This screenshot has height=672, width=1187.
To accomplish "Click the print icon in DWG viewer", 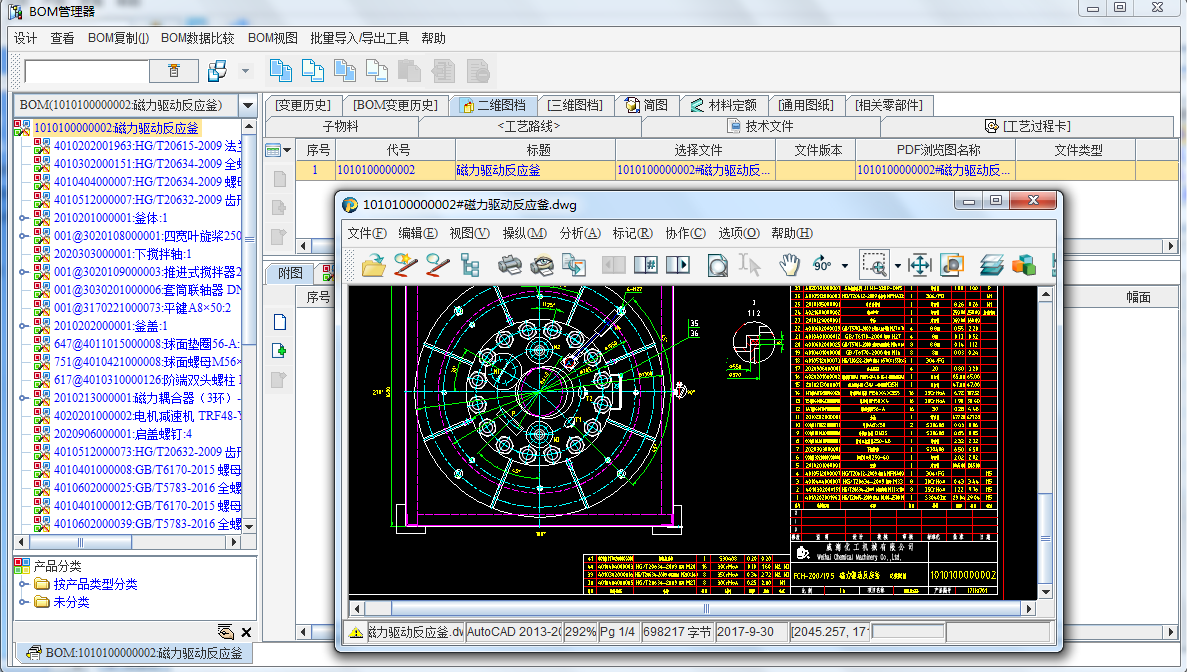I will [x=509, y=265].
